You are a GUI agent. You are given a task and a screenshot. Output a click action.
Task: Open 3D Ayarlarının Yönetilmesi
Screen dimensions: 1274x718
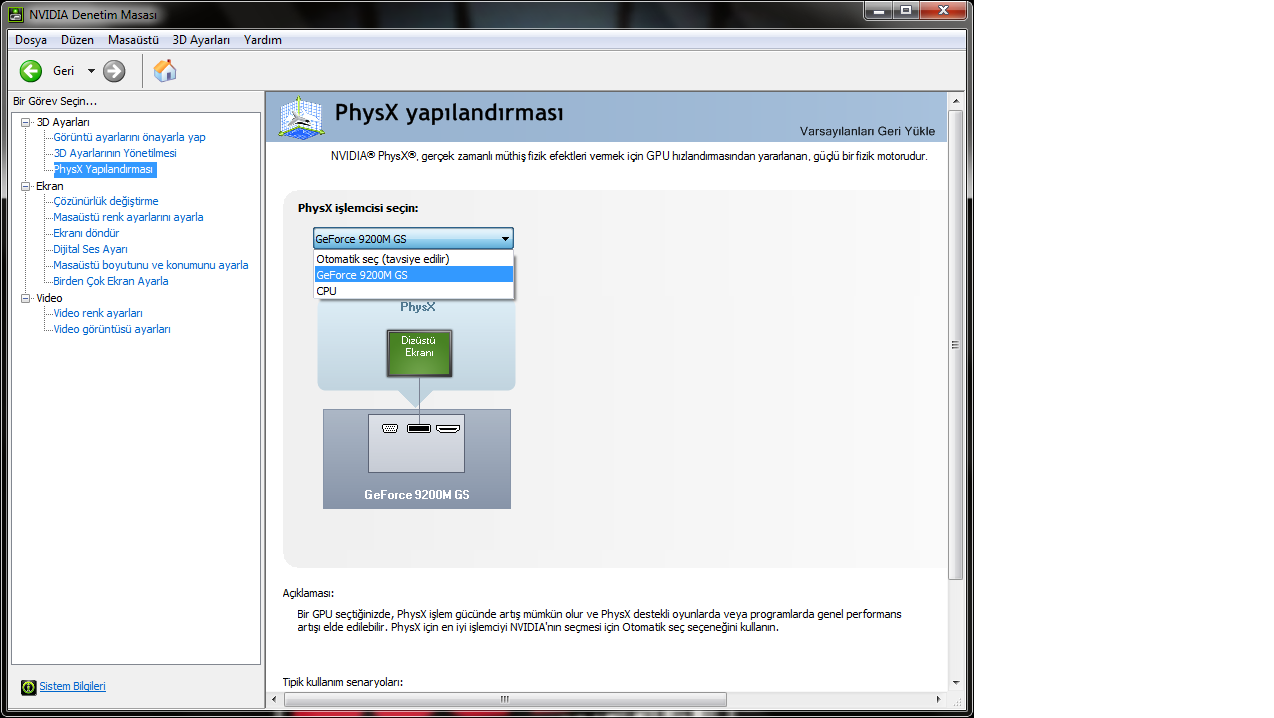pos(115,153)
